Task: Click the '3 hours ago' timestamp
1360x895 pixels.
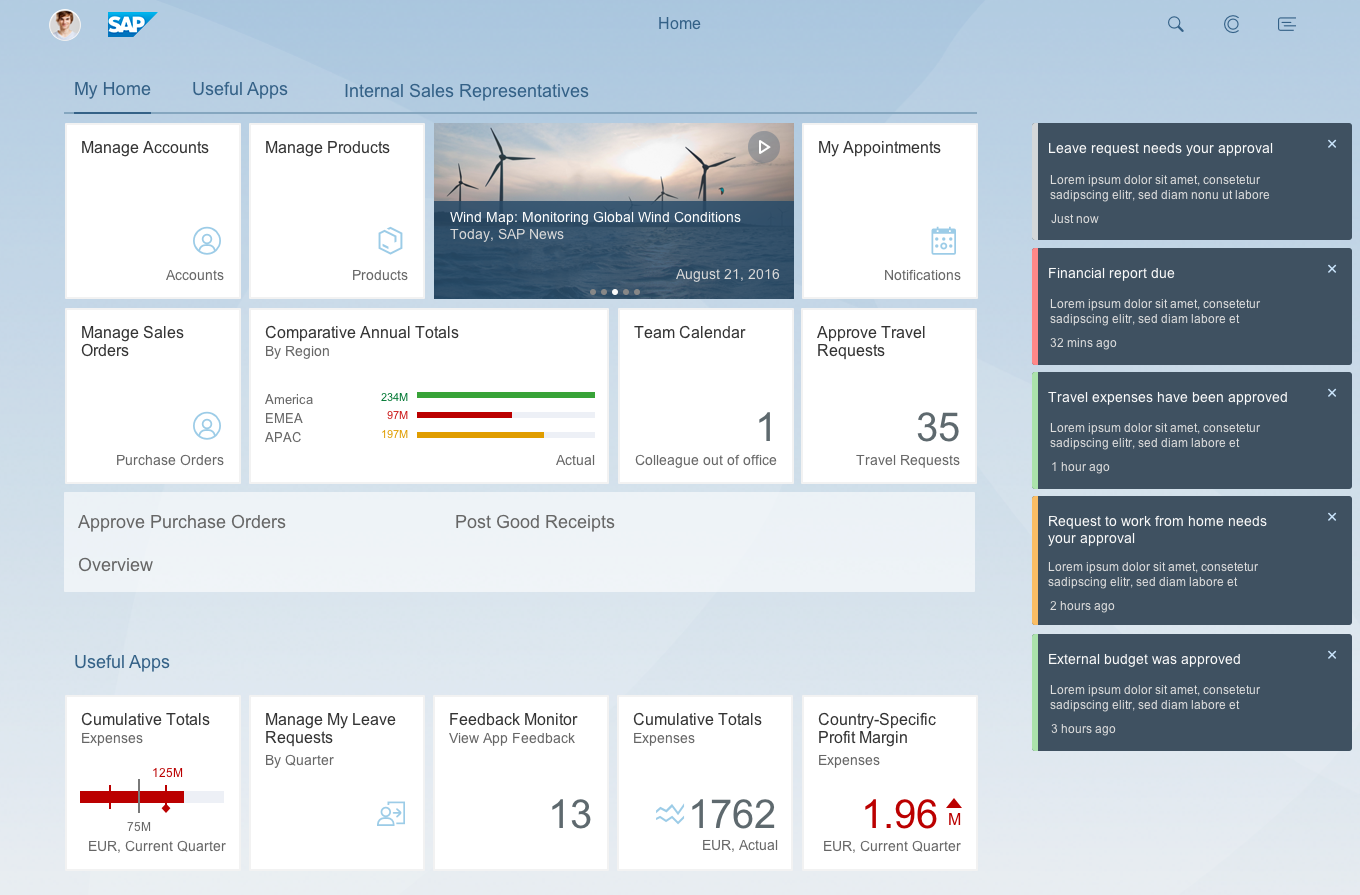Action: (x=1083, y=729)
